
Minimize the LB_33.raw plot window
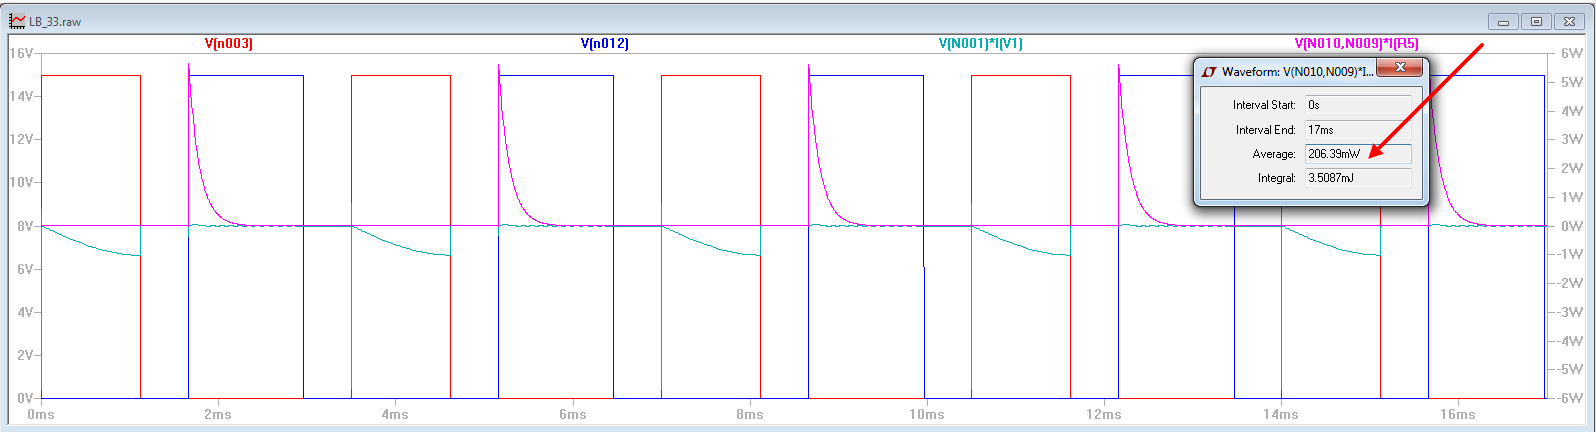tap(1503, 21)
